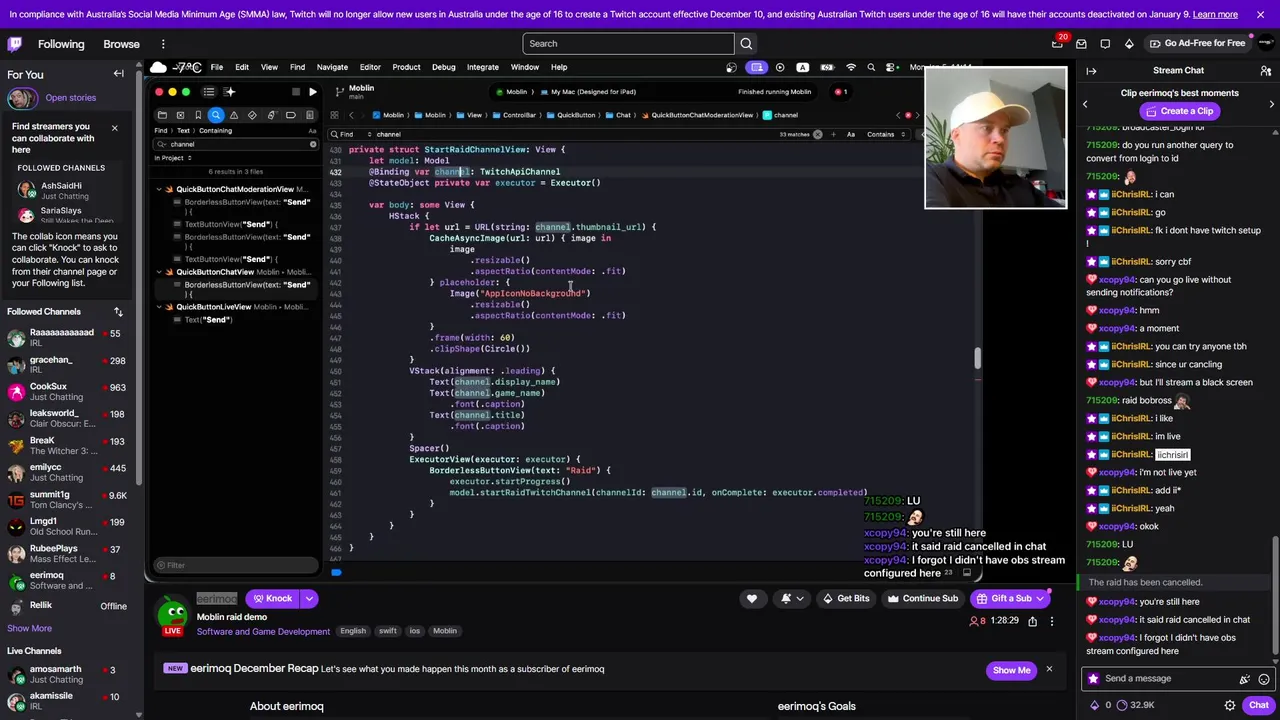Viewport: 1280px width, 720px height.
Task: Click Xcode run play button in stream
Action: pyautogui.click(x=312, y=92)
